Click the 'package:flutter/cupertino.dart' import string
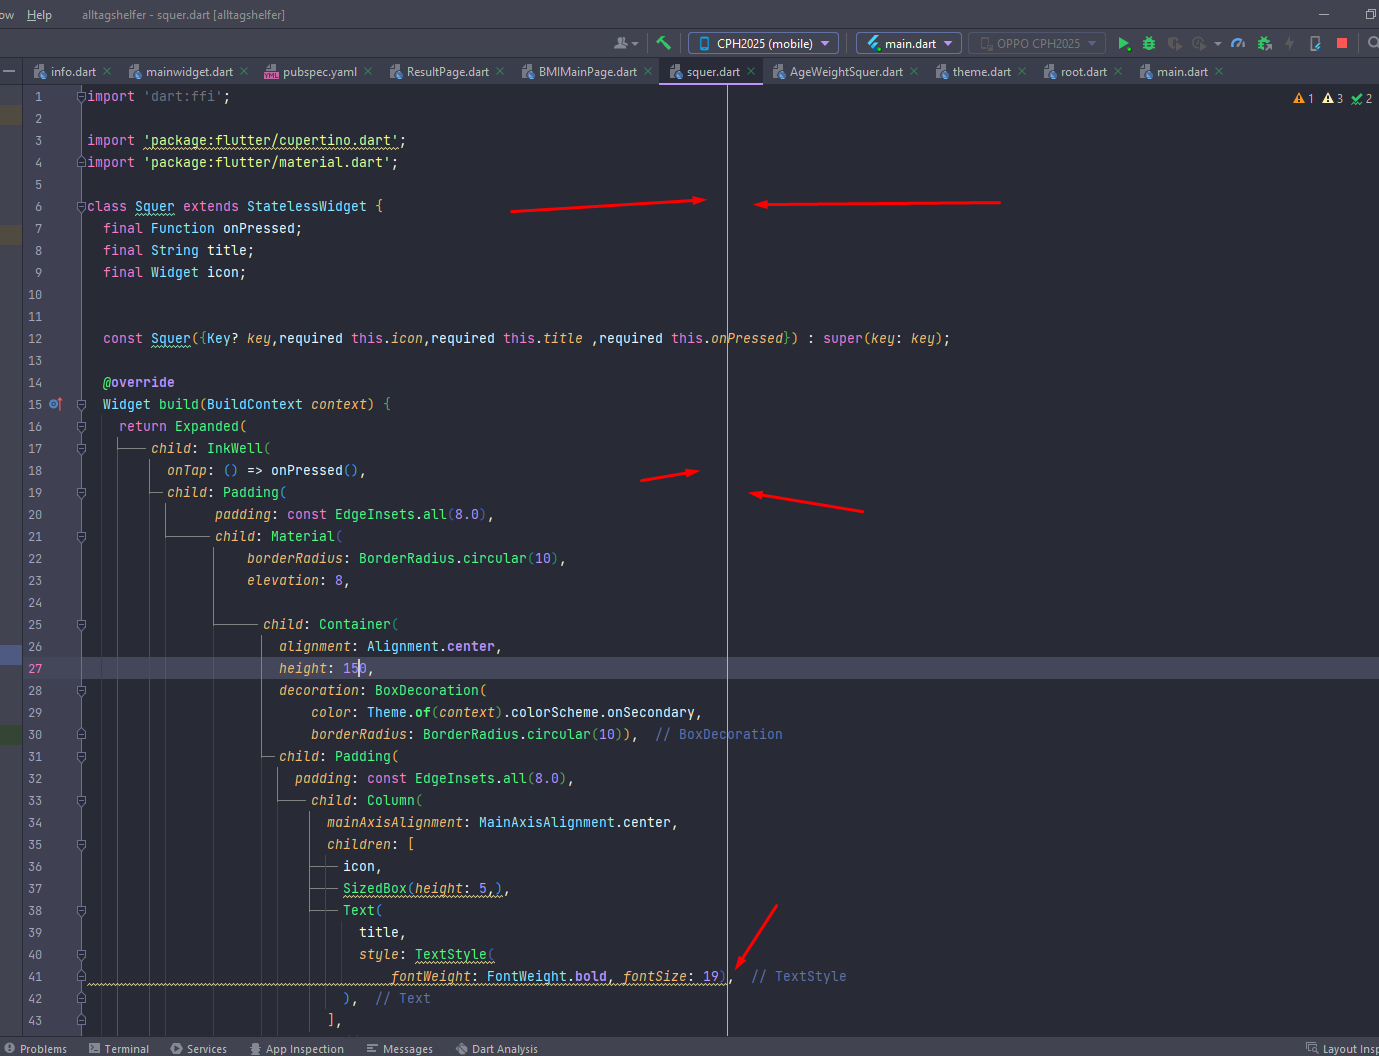The height and width of the screenshot is (1056, 1379). tap(271, 140)
